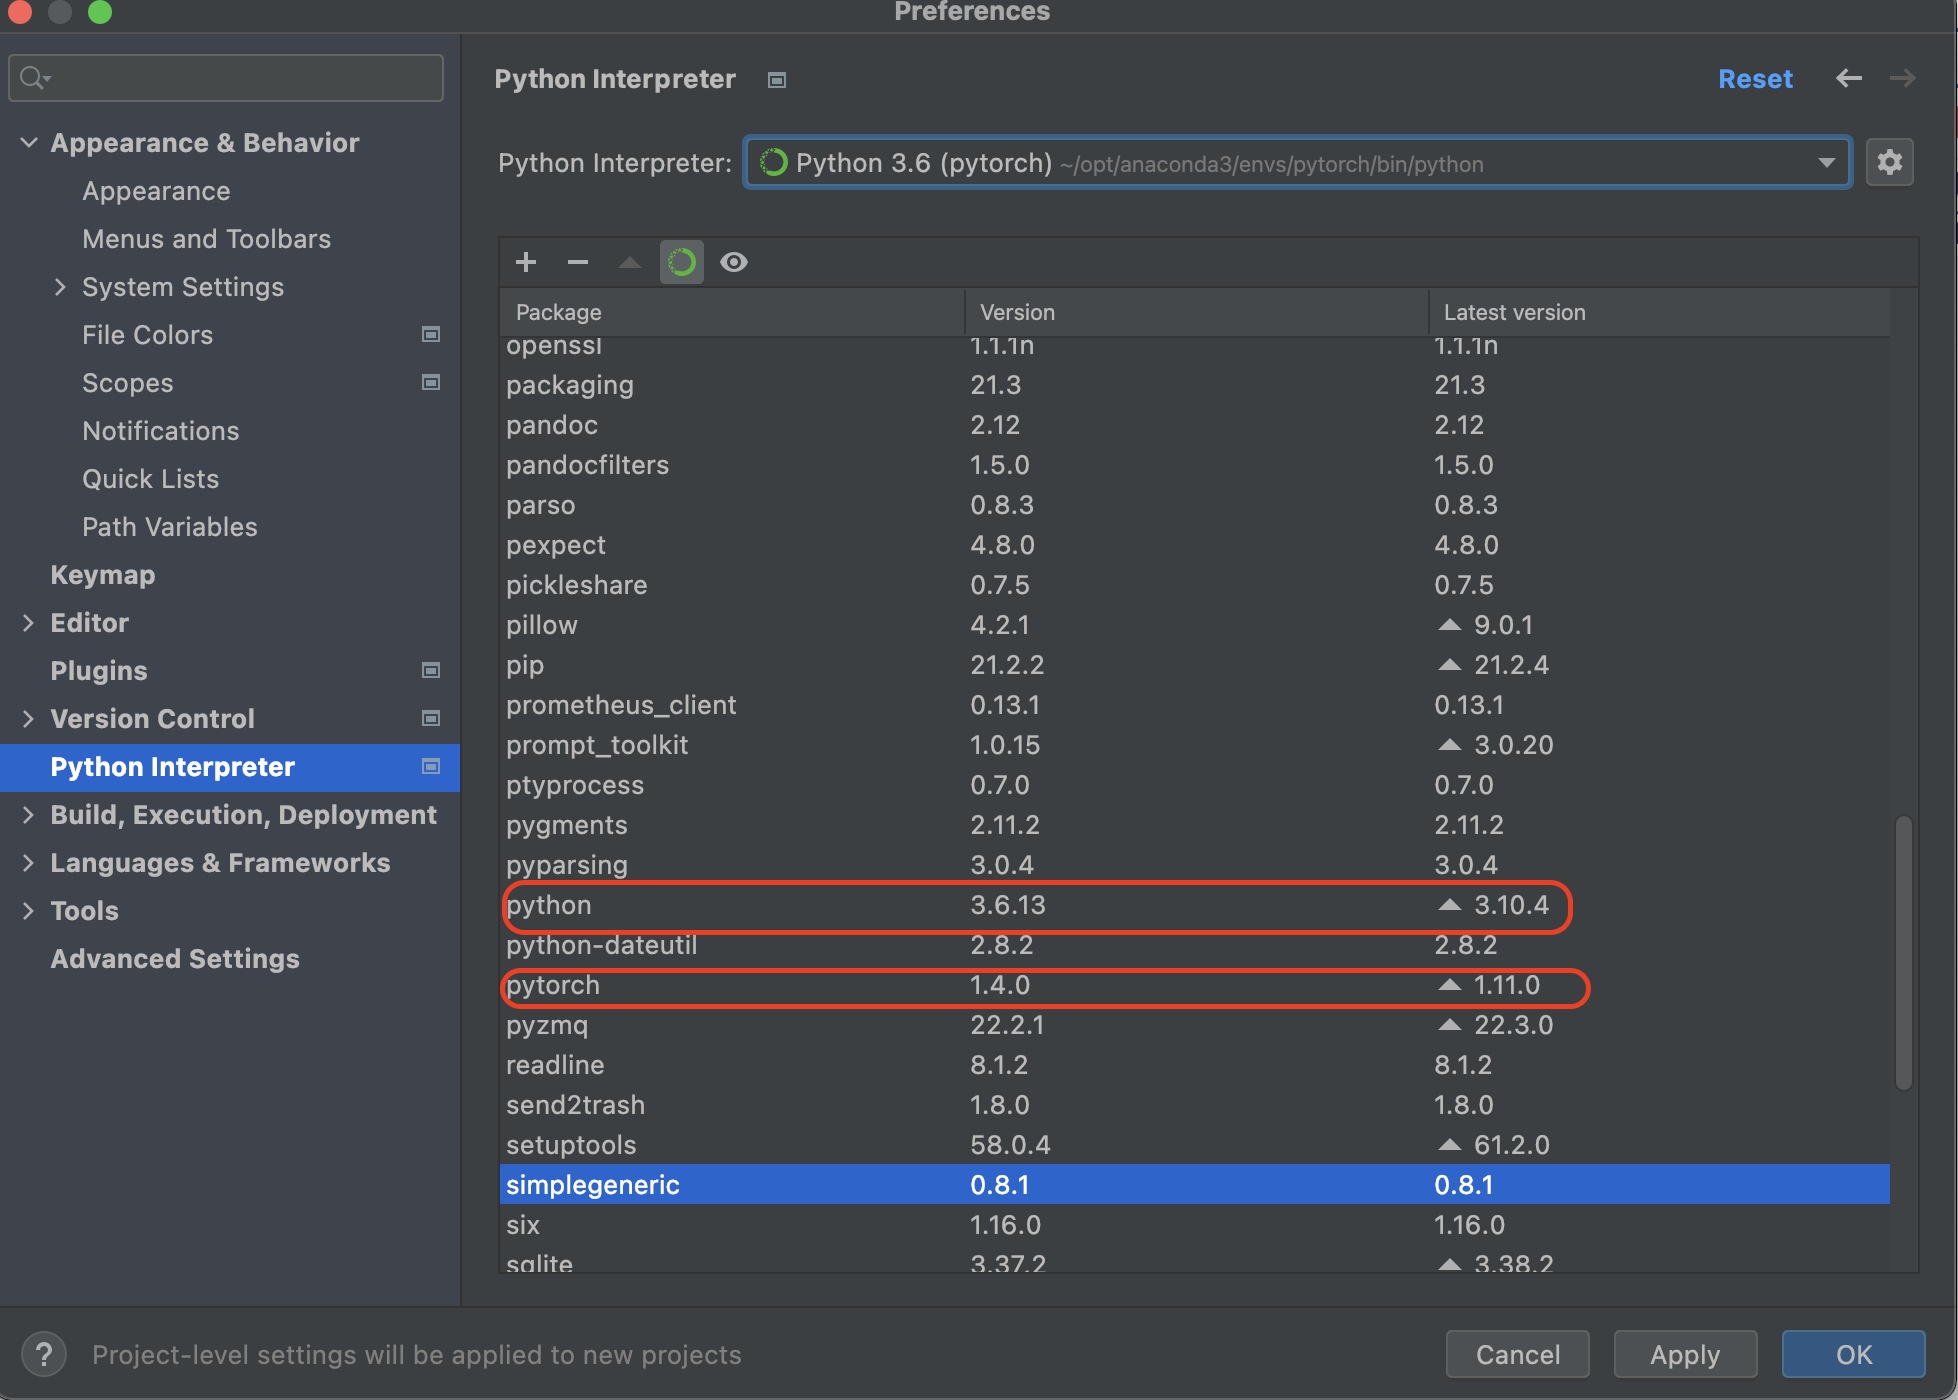Click the upgrade package arrow icon
Screen dimensions: 1958x1400
(x=630, y=262)
